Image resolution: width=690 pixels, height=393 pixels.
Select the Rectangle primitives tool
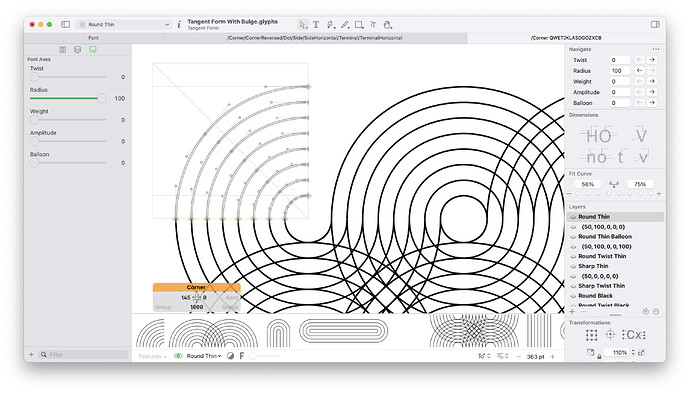click(359, 25)
